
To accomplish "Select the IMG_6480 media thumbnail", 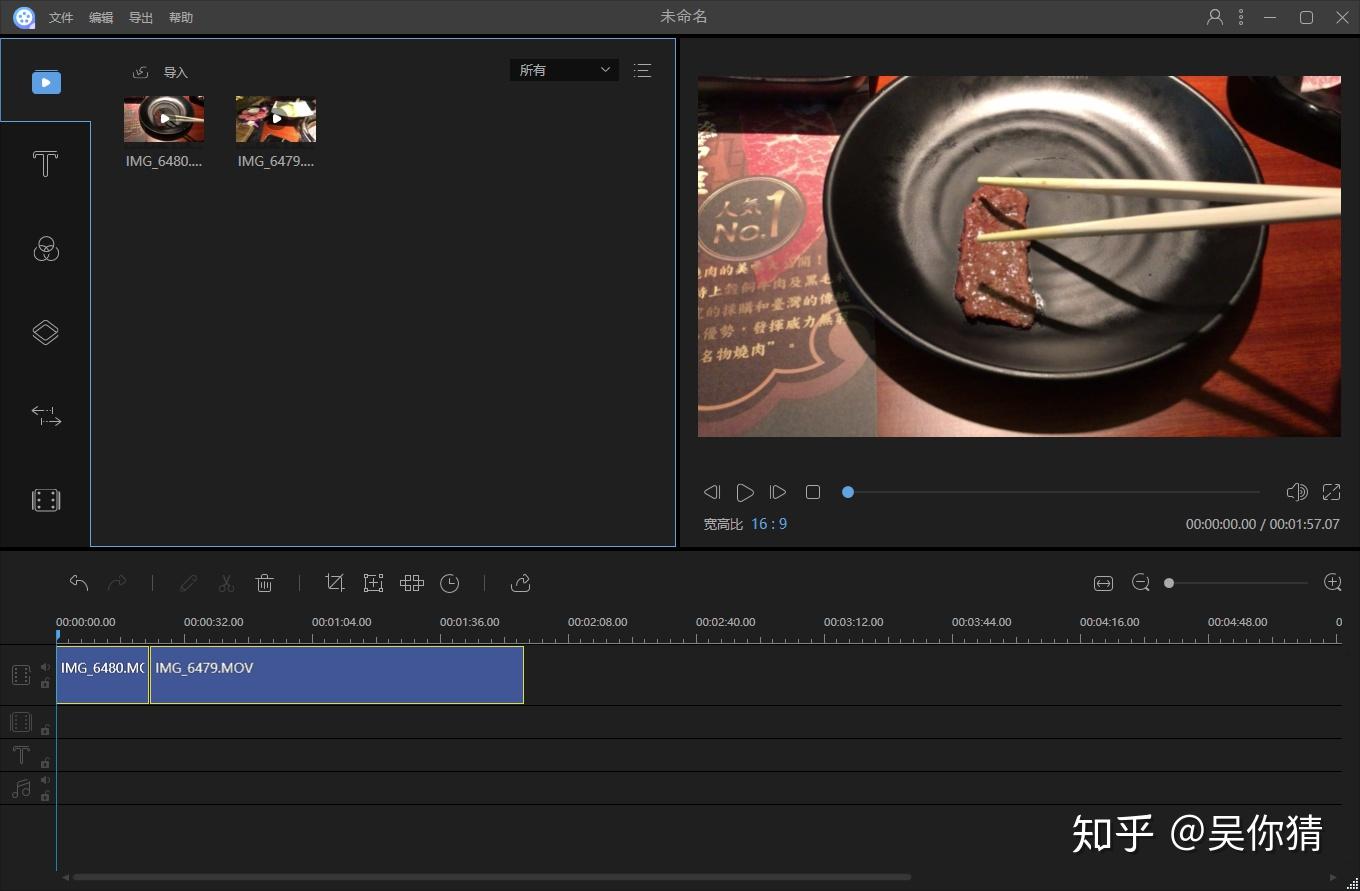I will pyautogui.click(x=164, y=119).
